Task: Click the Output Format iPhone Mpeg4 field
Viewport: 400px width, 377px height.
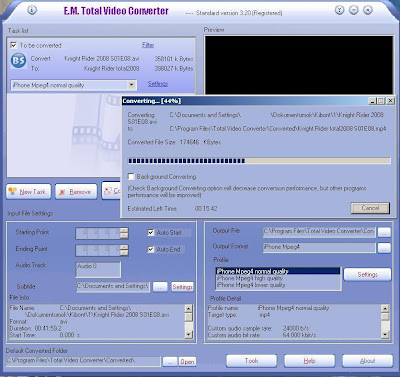Action: (319, 247)
